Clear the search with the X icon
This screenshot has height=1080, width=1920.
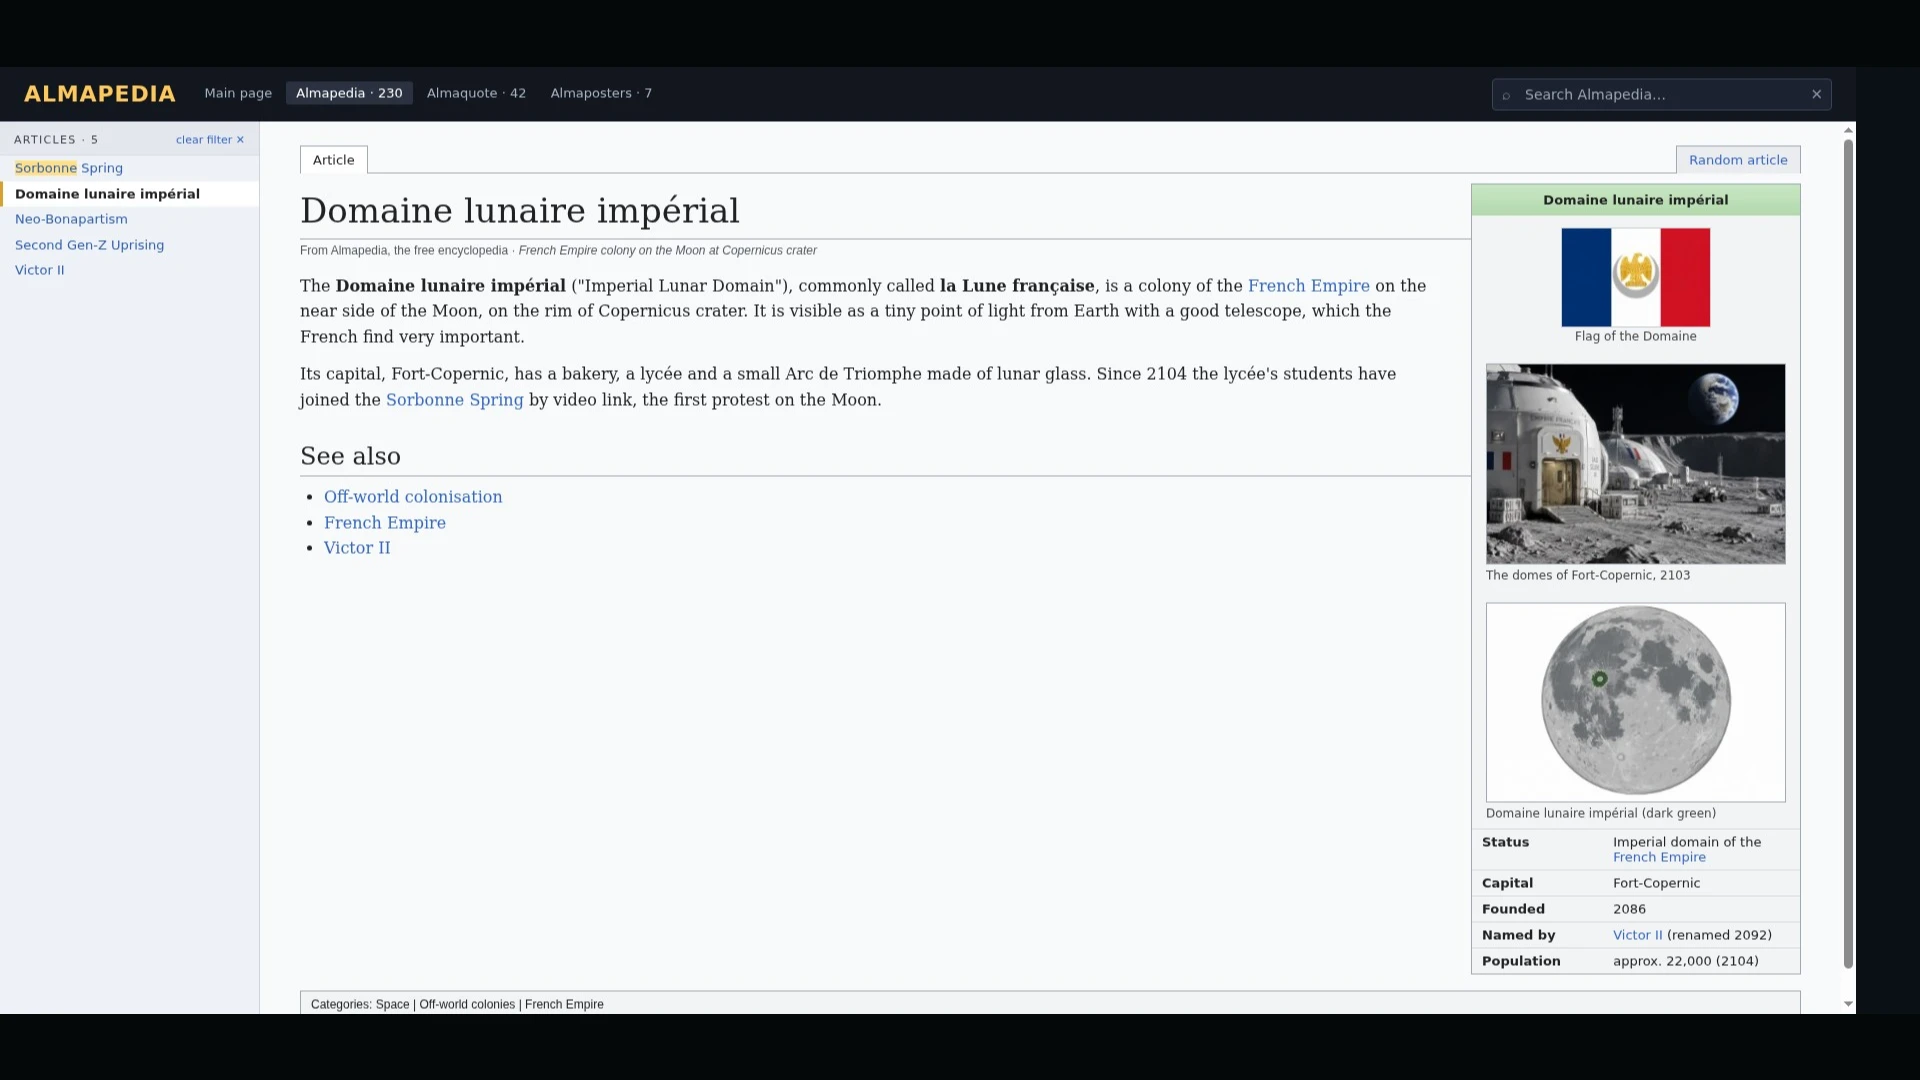[1816, 94]
